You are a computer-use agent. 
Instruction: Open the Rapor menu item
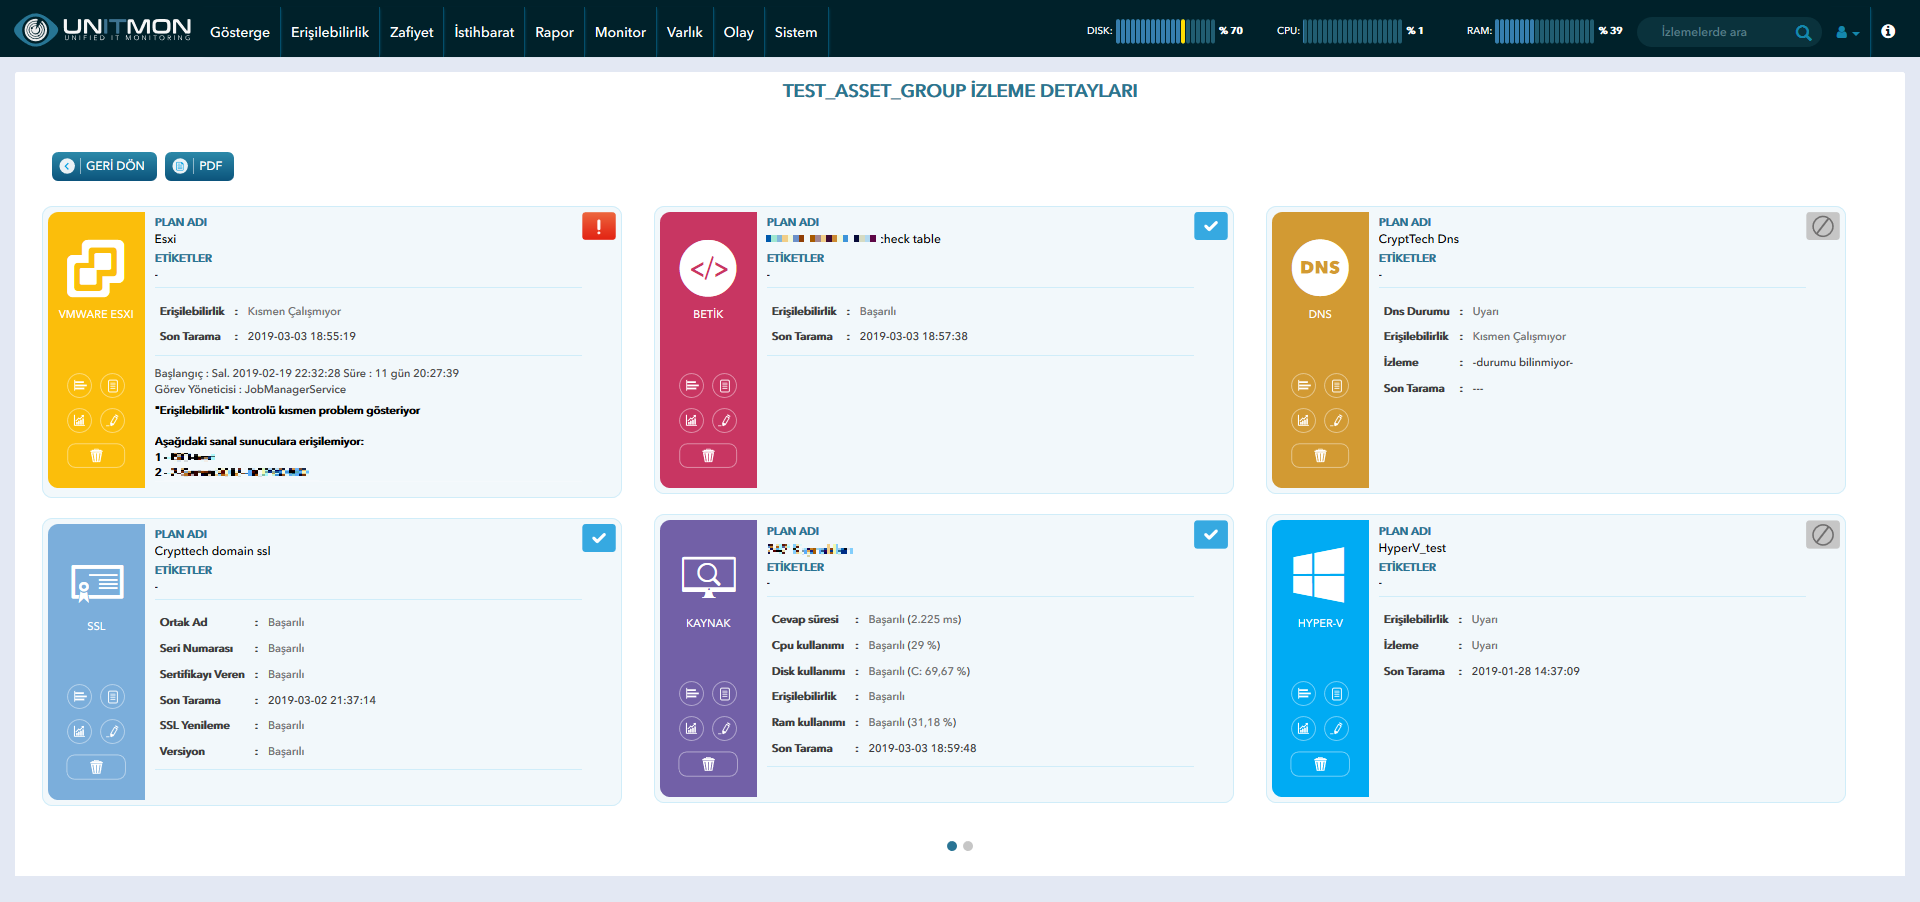coord(554,32)
